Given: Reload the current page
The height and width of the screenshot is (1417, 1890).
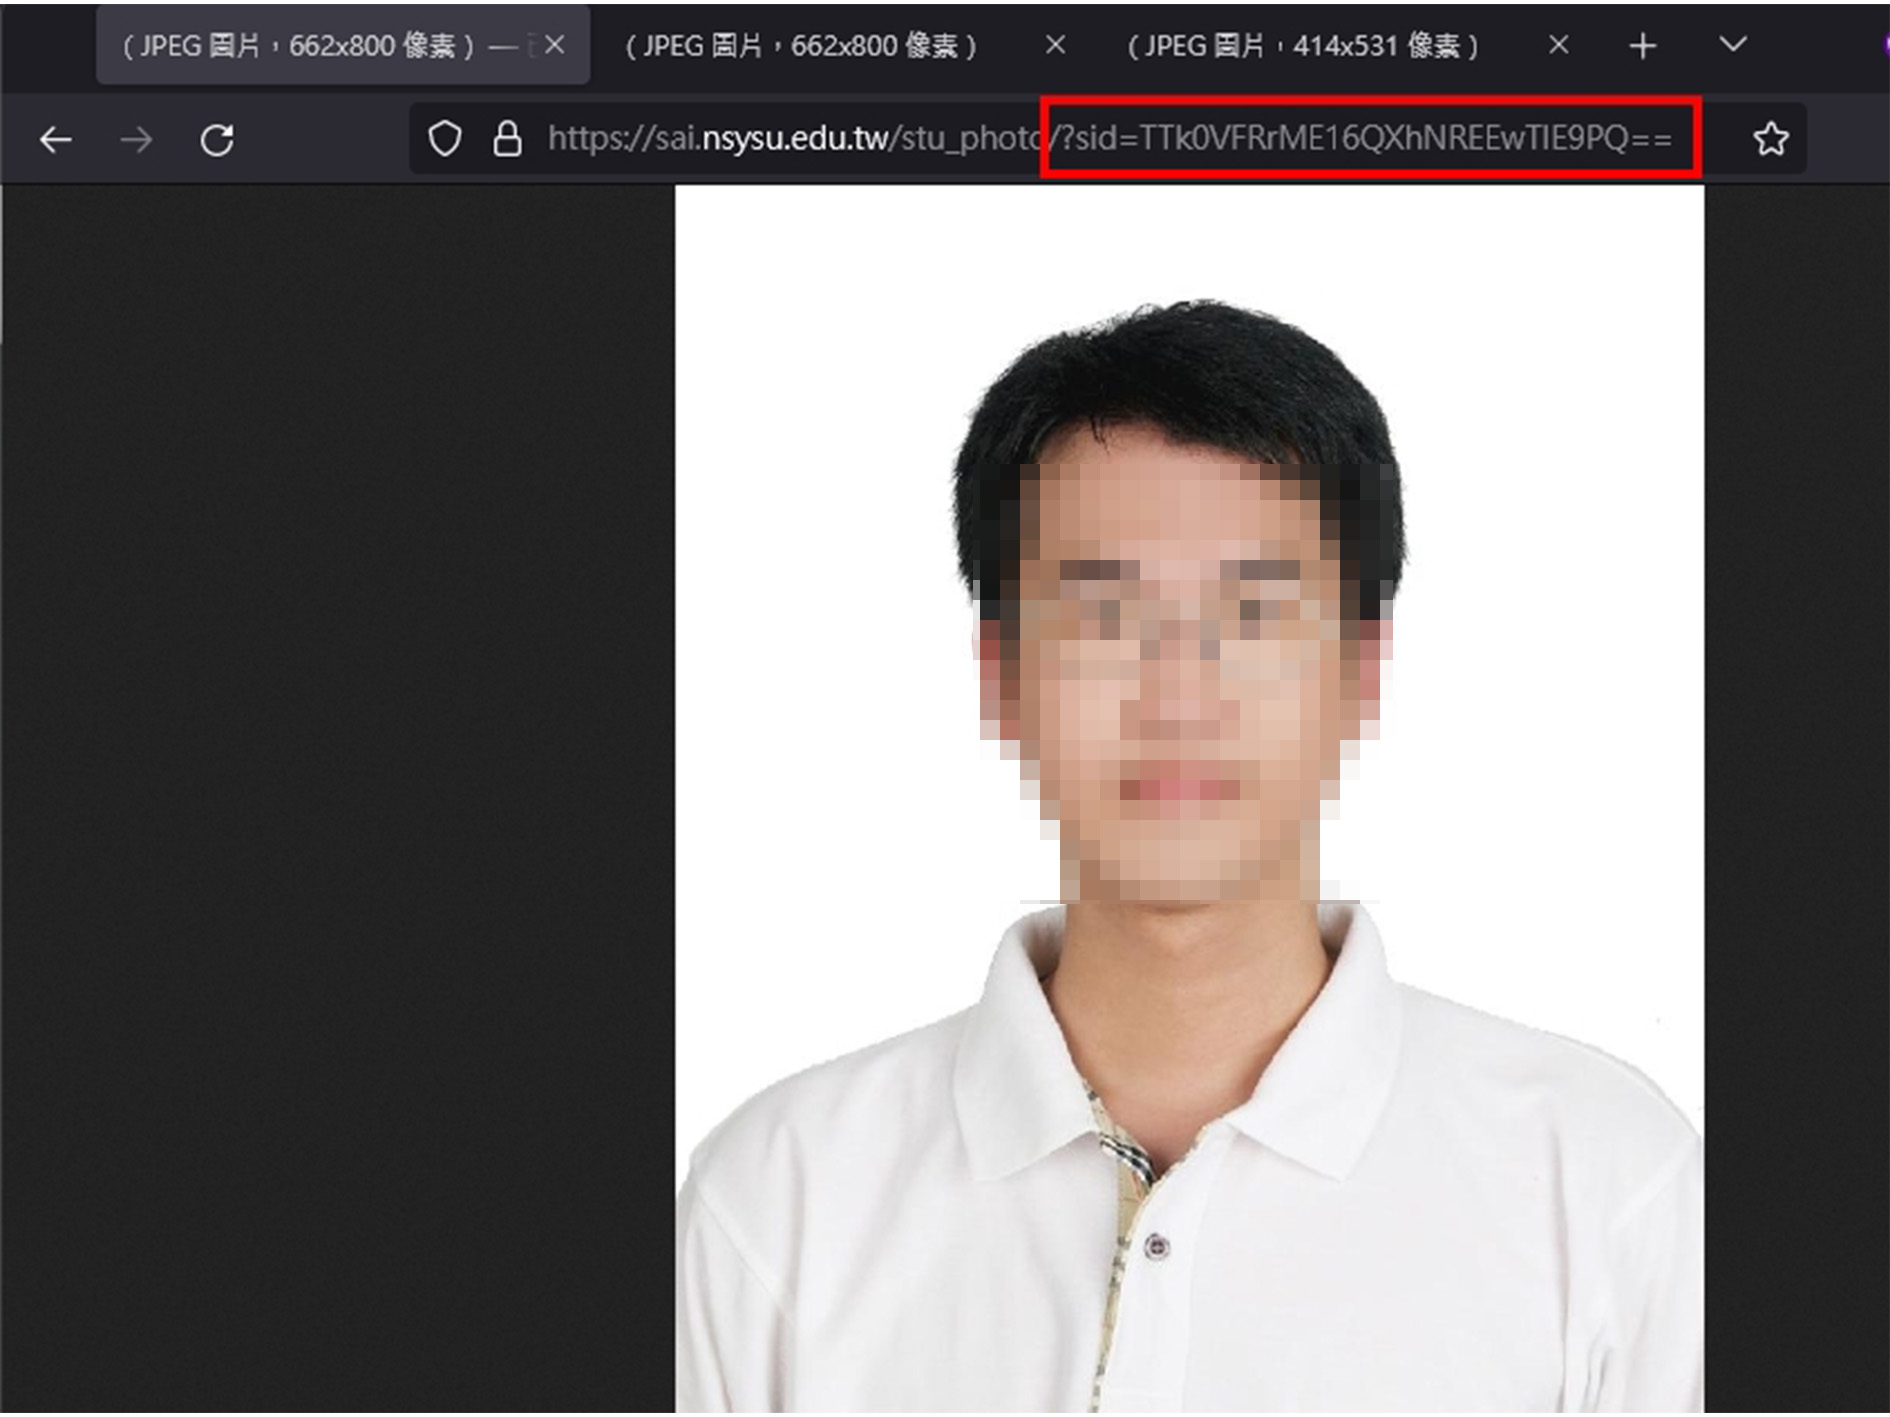Looking at the screenshot, I should tap(217, 140).
